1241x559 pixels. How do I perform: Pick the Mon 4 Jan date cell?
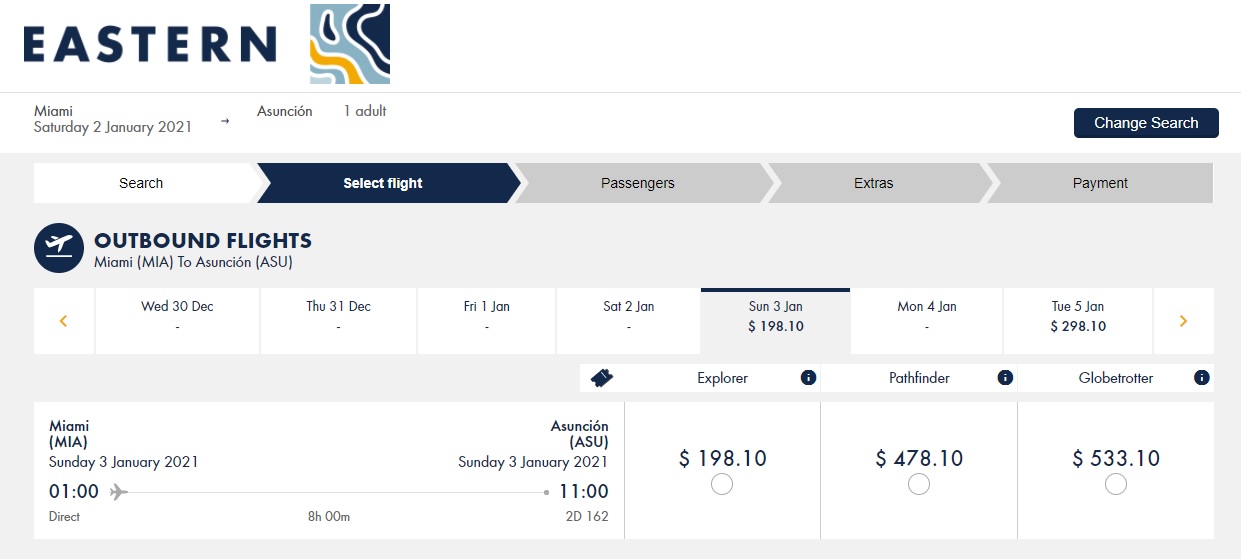pyautogui.click(x=927, y=321)
